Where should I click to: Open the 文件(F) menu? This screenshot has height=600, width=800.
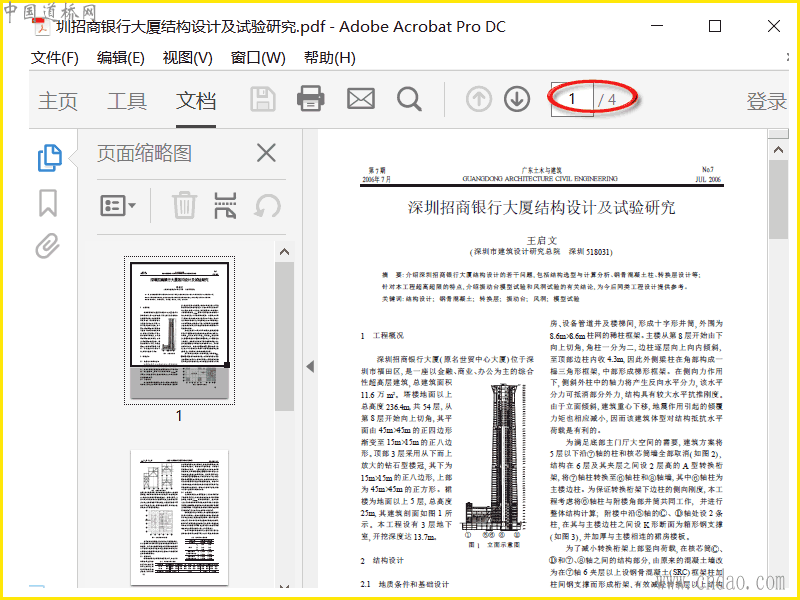tap(55, 58)
